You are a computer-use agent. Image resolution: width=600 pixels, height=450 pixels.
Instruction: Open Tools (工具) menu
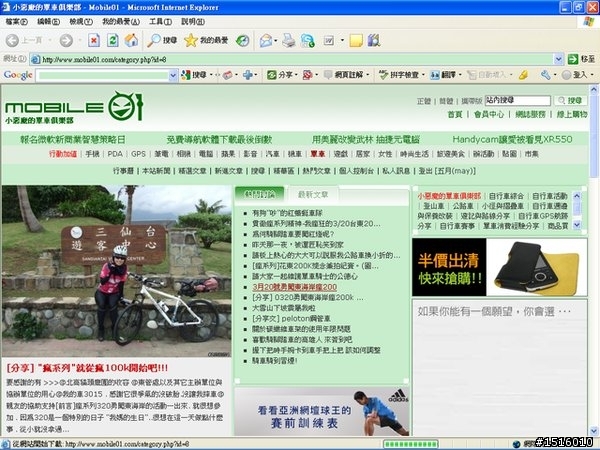[160, 22]
